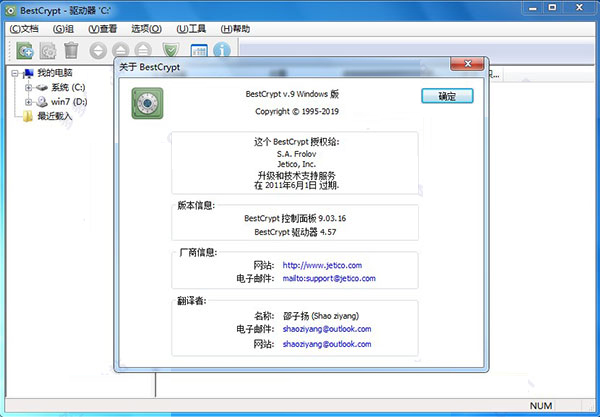Screen dimensions: 600x417
Task: Open the mailto:support@jetico.com link
Action: click(329, 279)
